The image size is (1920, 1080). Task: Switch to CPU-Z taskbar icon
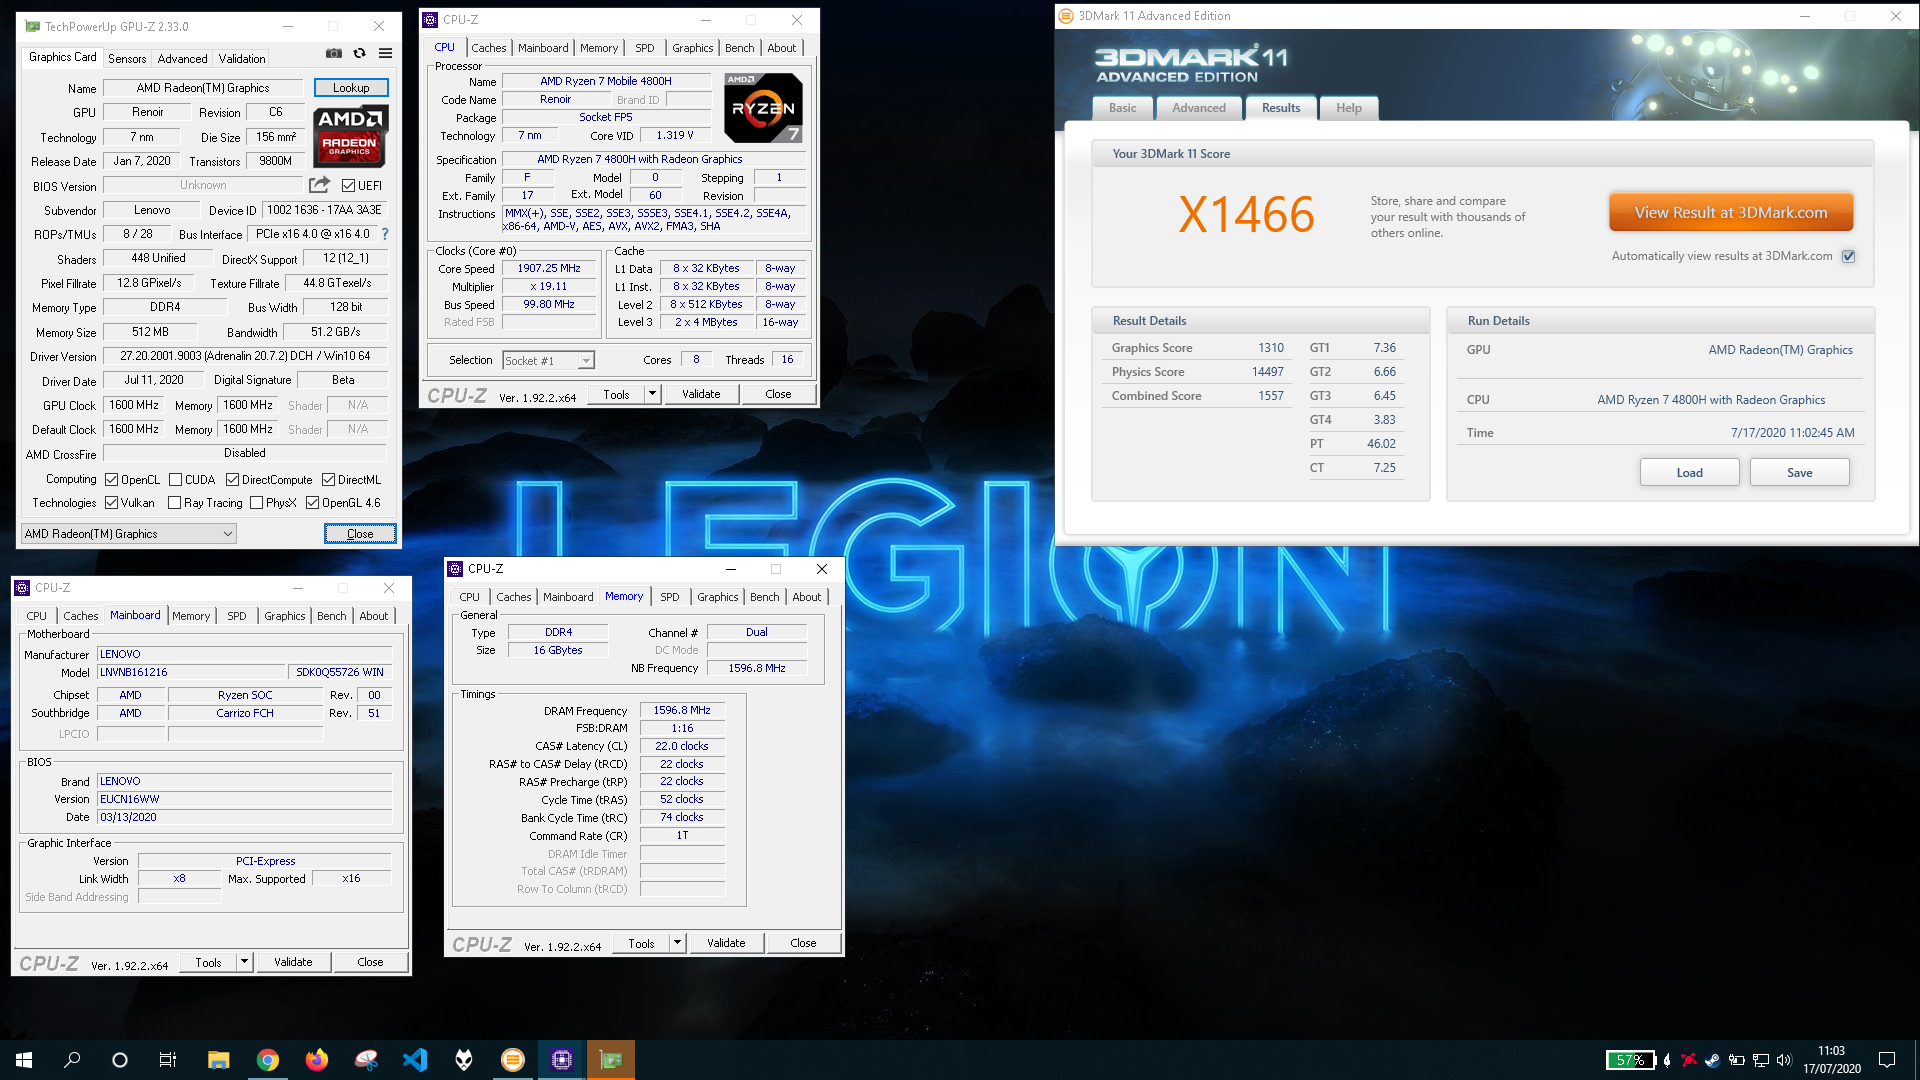click(x=561, y=1060)
